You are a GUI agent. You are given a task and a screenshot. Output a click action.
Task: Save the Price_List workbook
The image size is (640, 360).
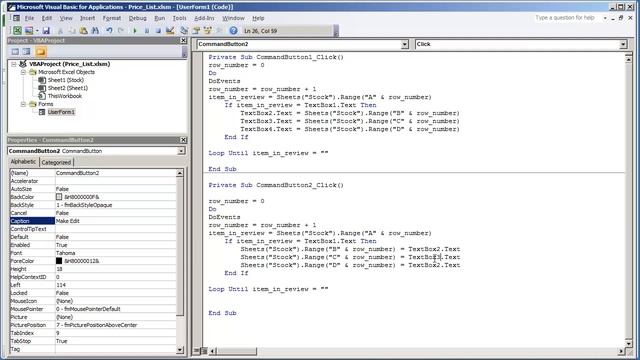click(46, 31)
